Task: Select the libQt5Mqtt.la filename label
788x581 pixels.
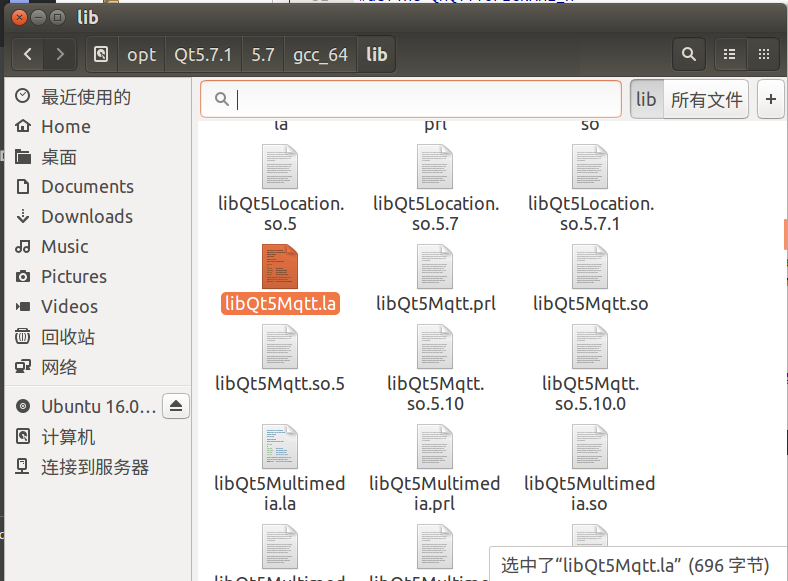Action: [x=280, y=304]
